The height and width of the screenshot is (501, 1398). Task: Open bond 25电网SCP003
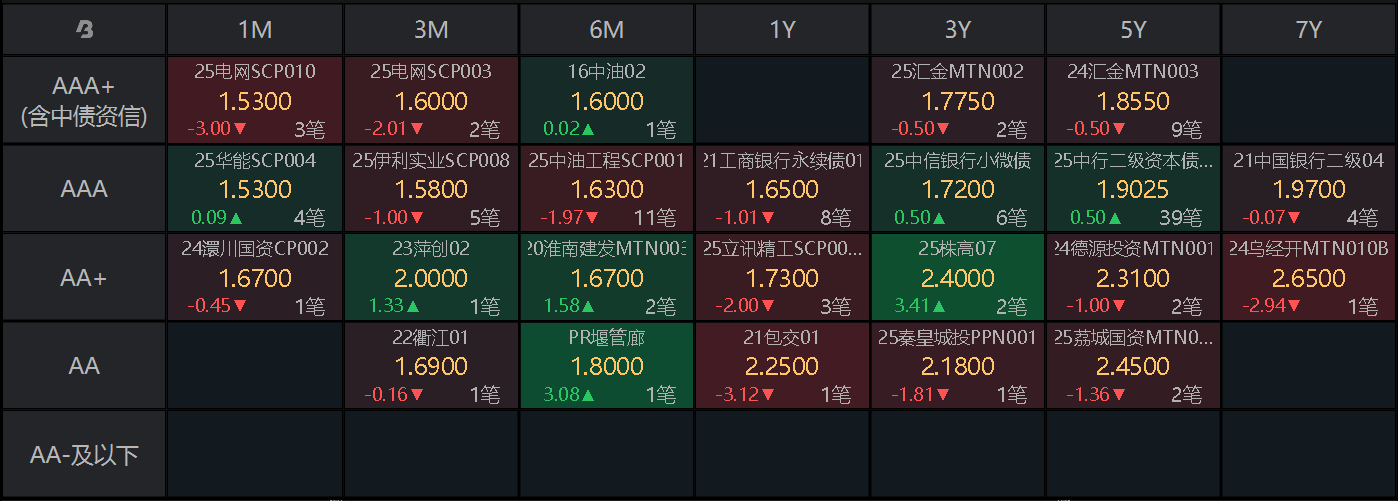pyautogui.click(x=431, y=71)
